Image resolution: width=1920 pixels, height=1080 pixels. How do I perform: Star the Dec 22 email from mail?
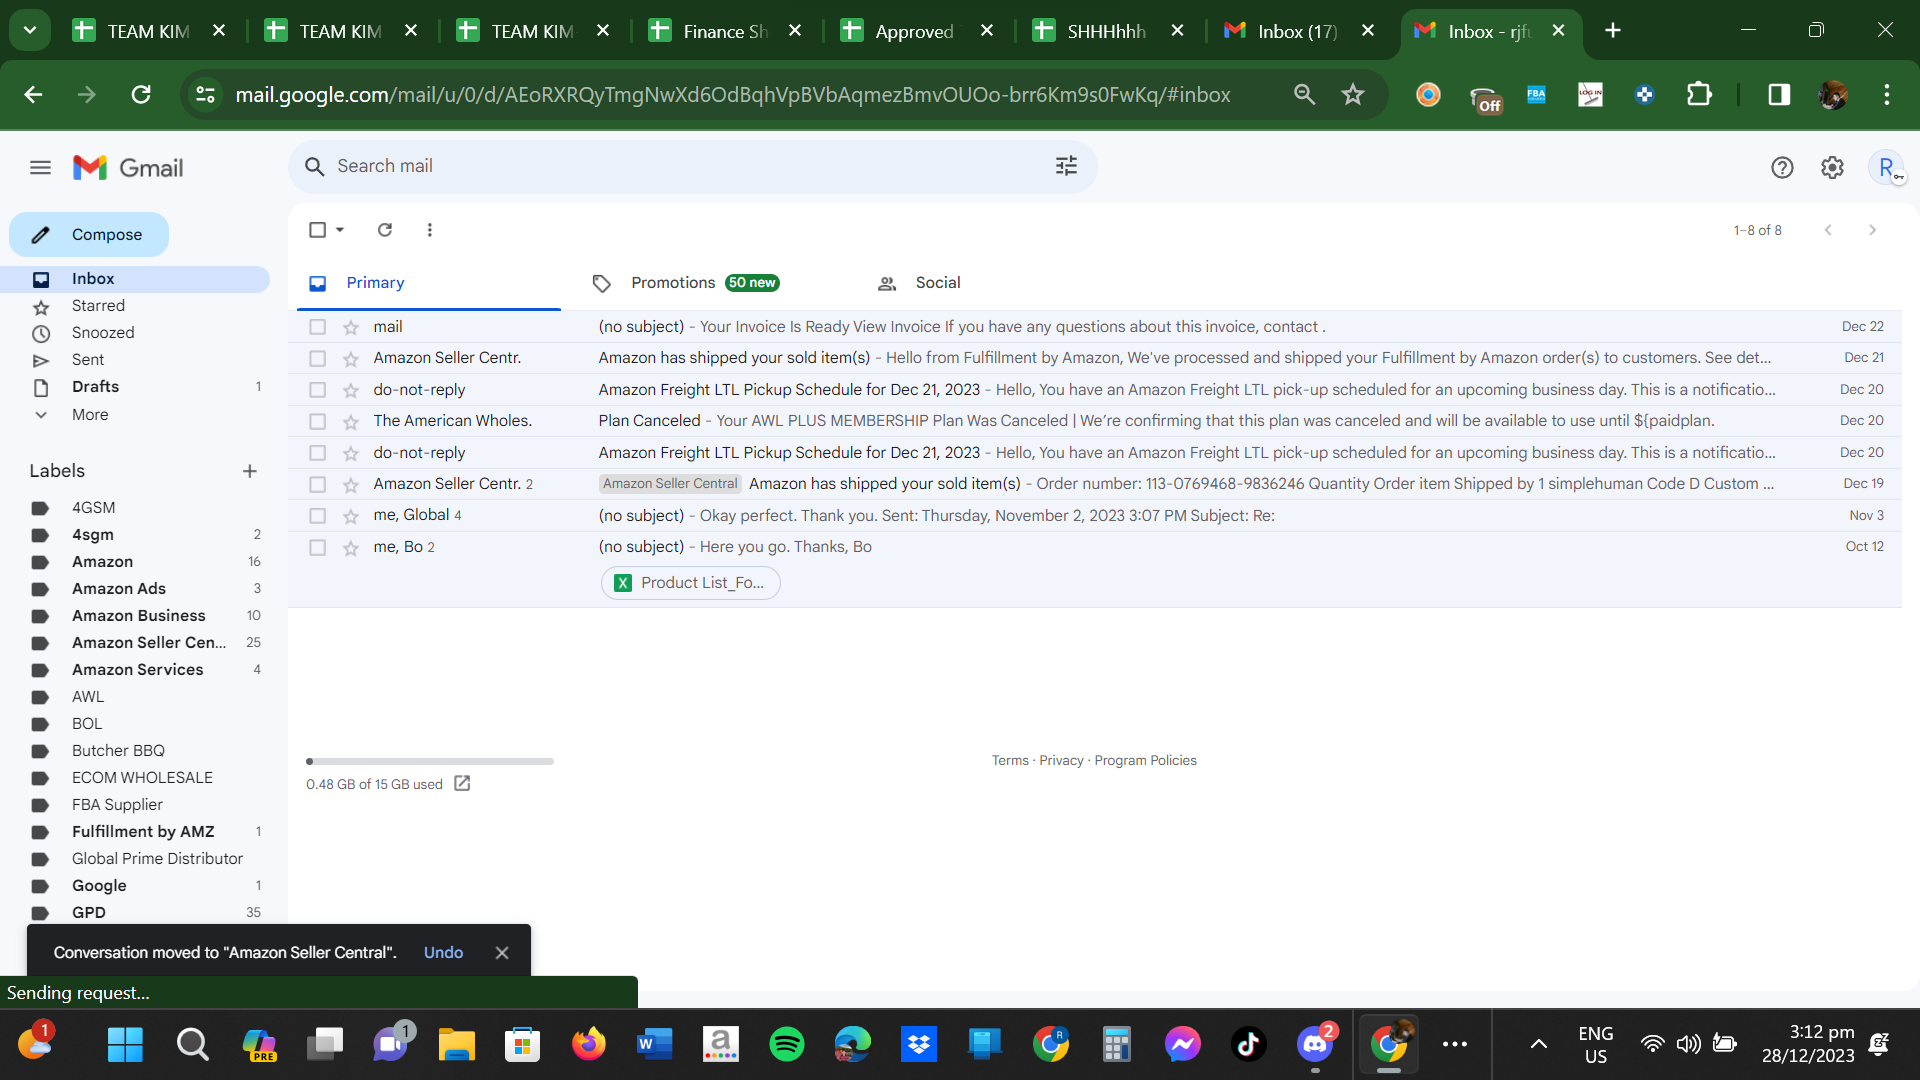[351, 327]
